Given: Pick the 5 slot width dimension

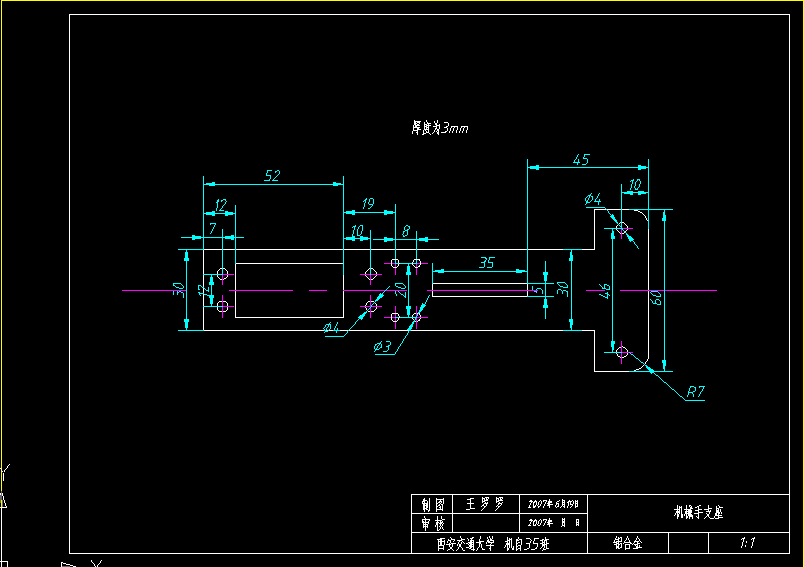Looking at the screenshot, I should pos(537,290).
